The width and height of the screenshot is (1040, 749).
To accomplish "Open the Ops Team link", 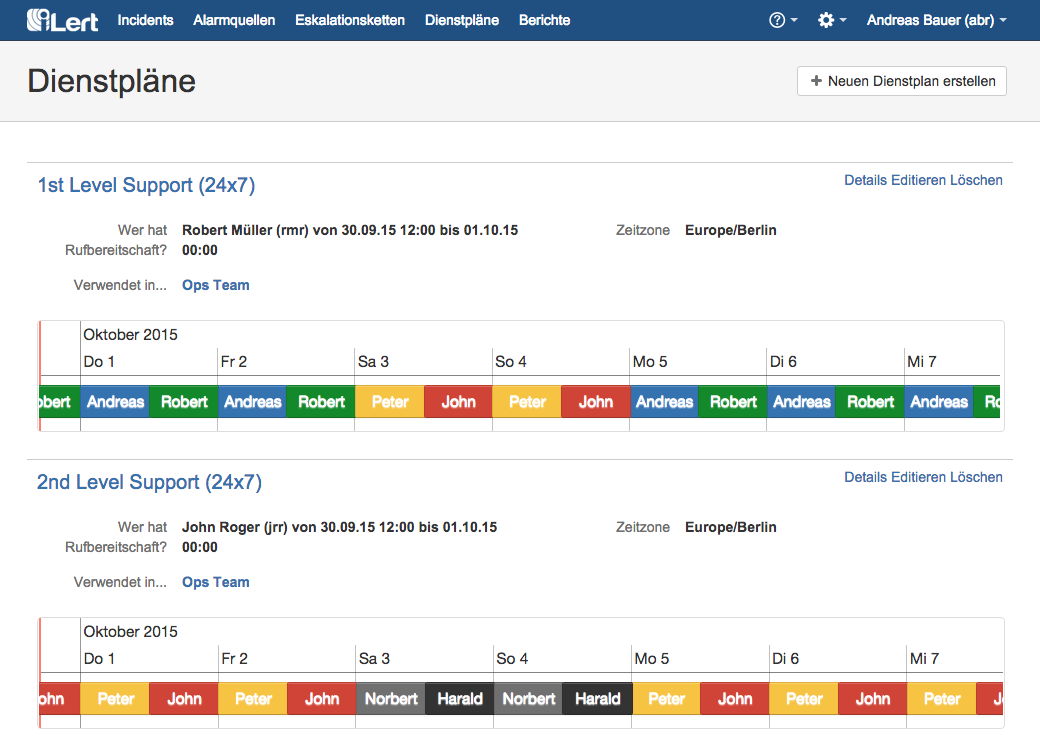I will tap(215, 284).
